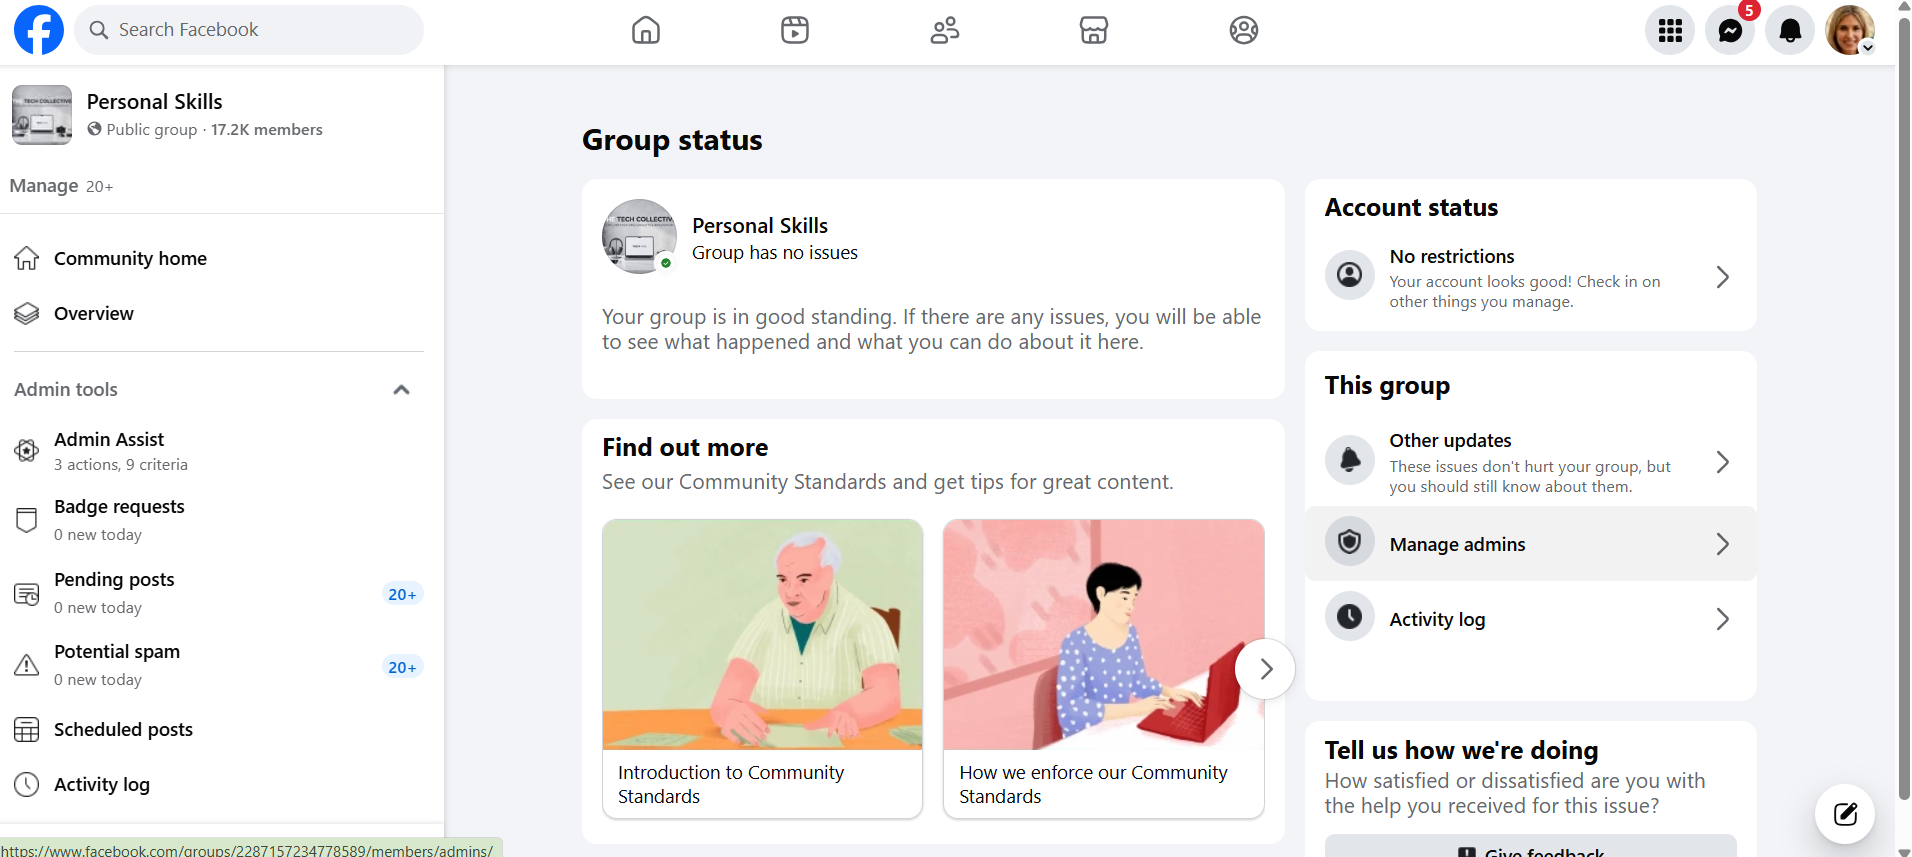Click the Manage 20+ label
This screenshot has height=857, width=1912.
[x=61, y=187]
